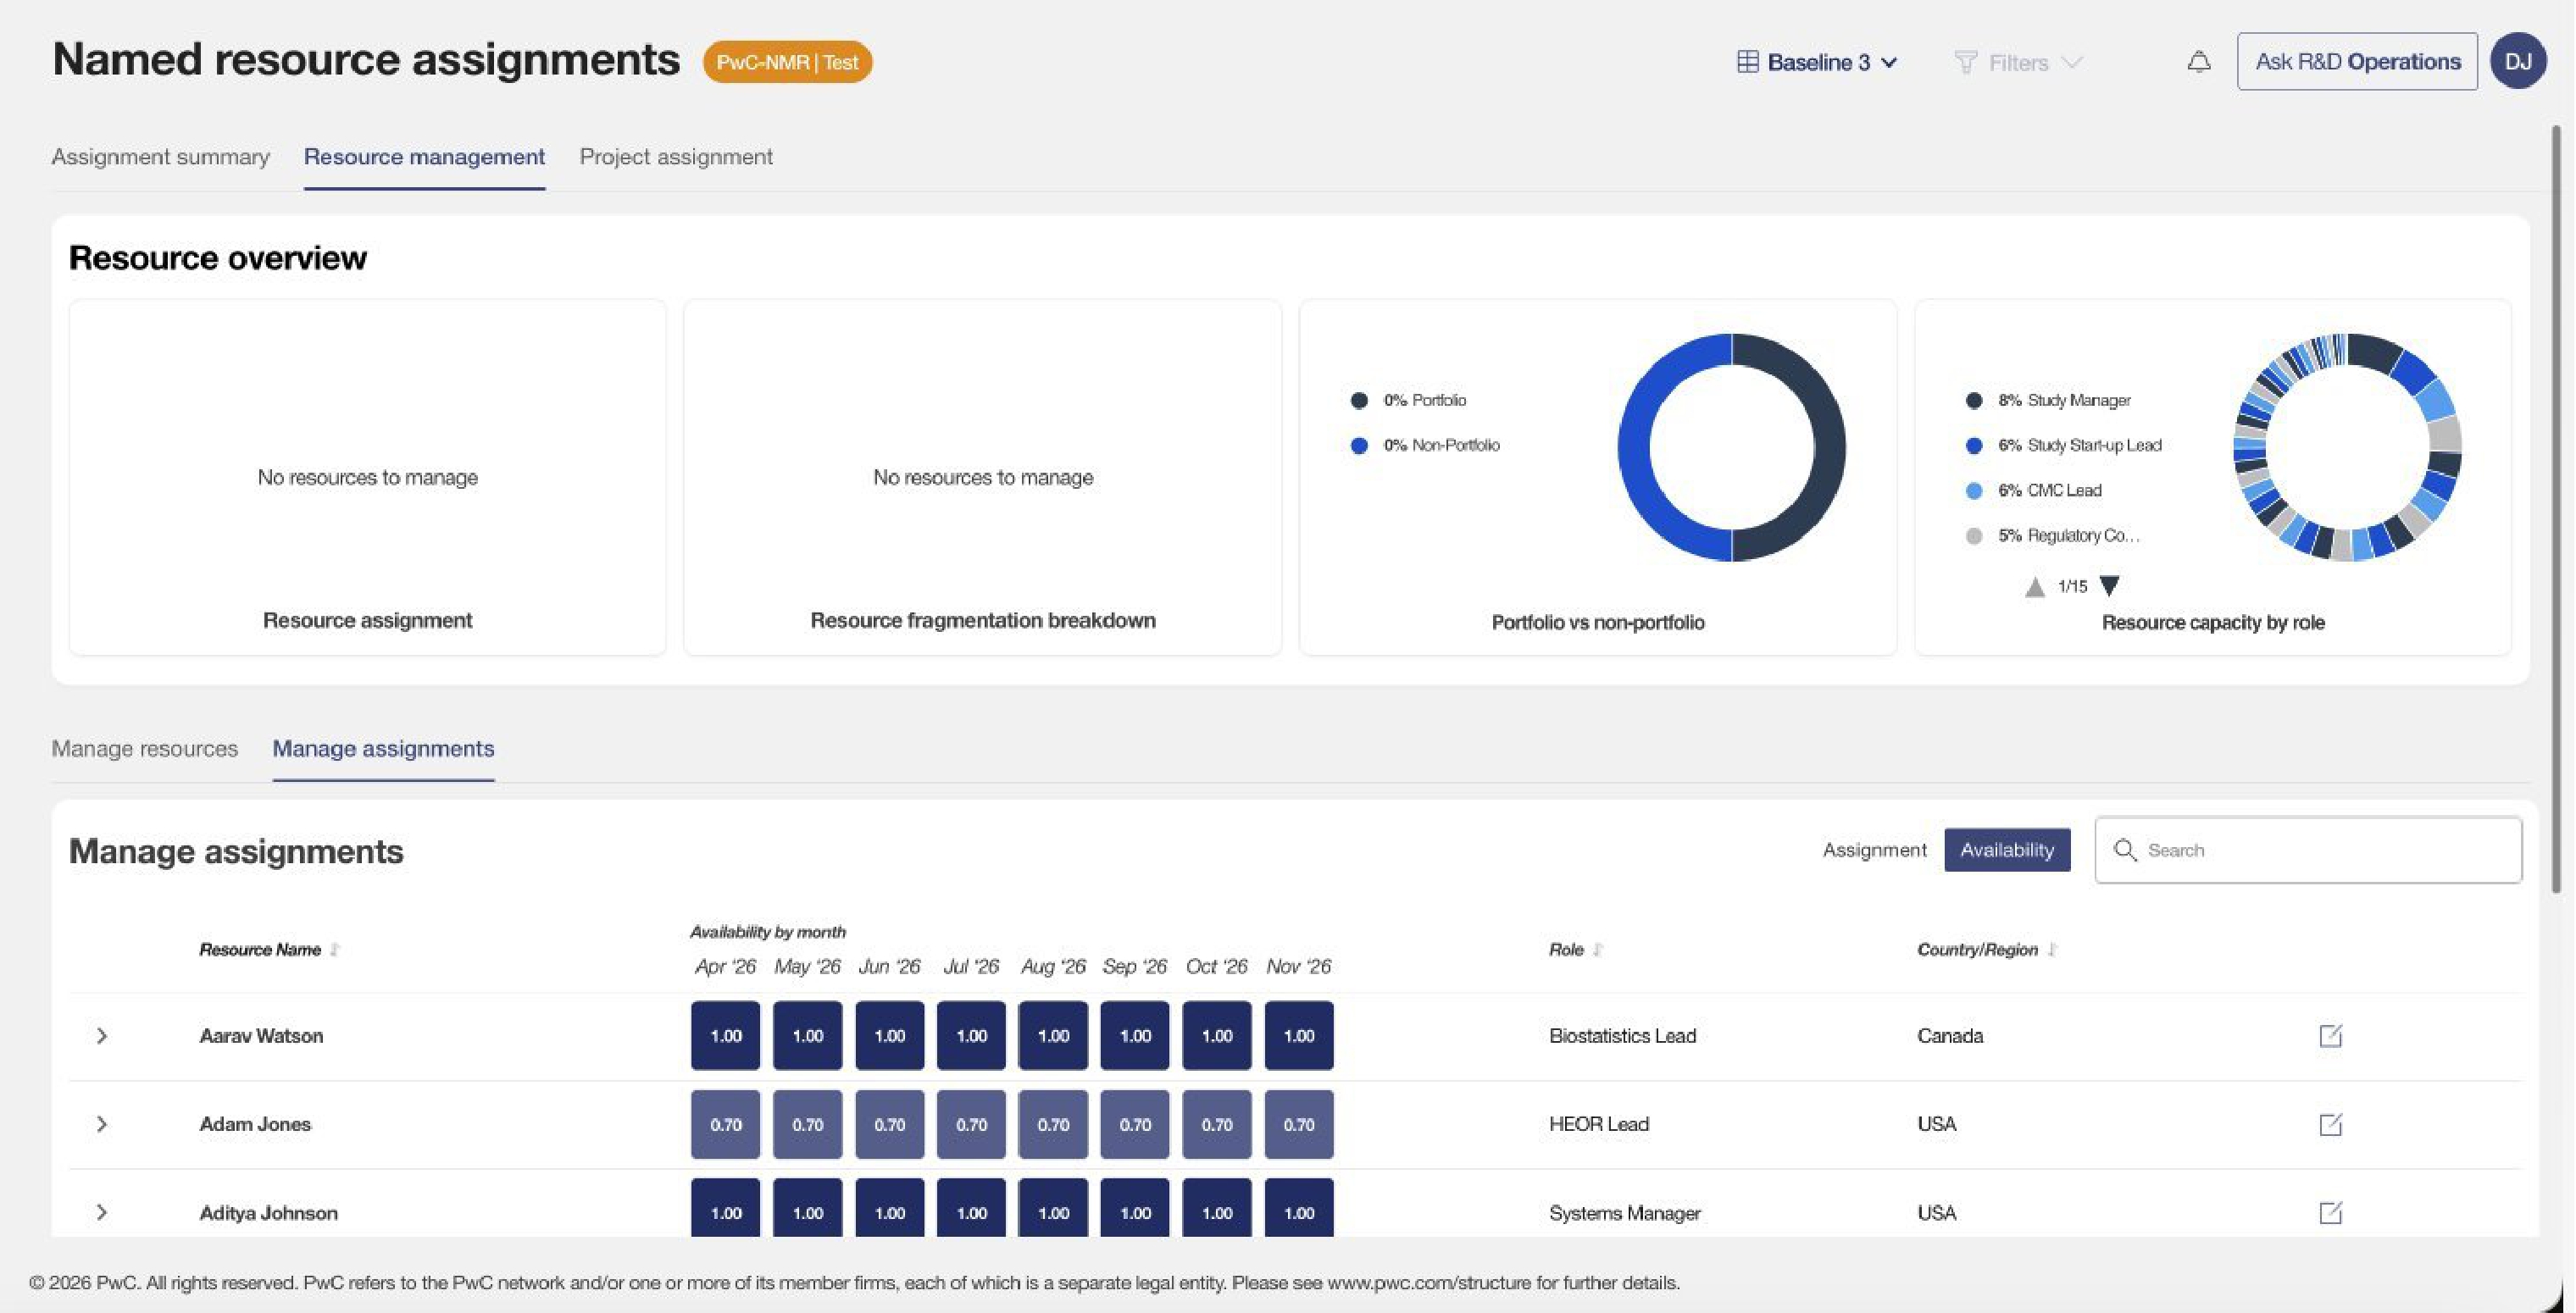Image resolution: width=2576 pixels, height=1313 pixels.
Task: Toggle Study Manager legend entry
Action: click(x=2048, y=400)
